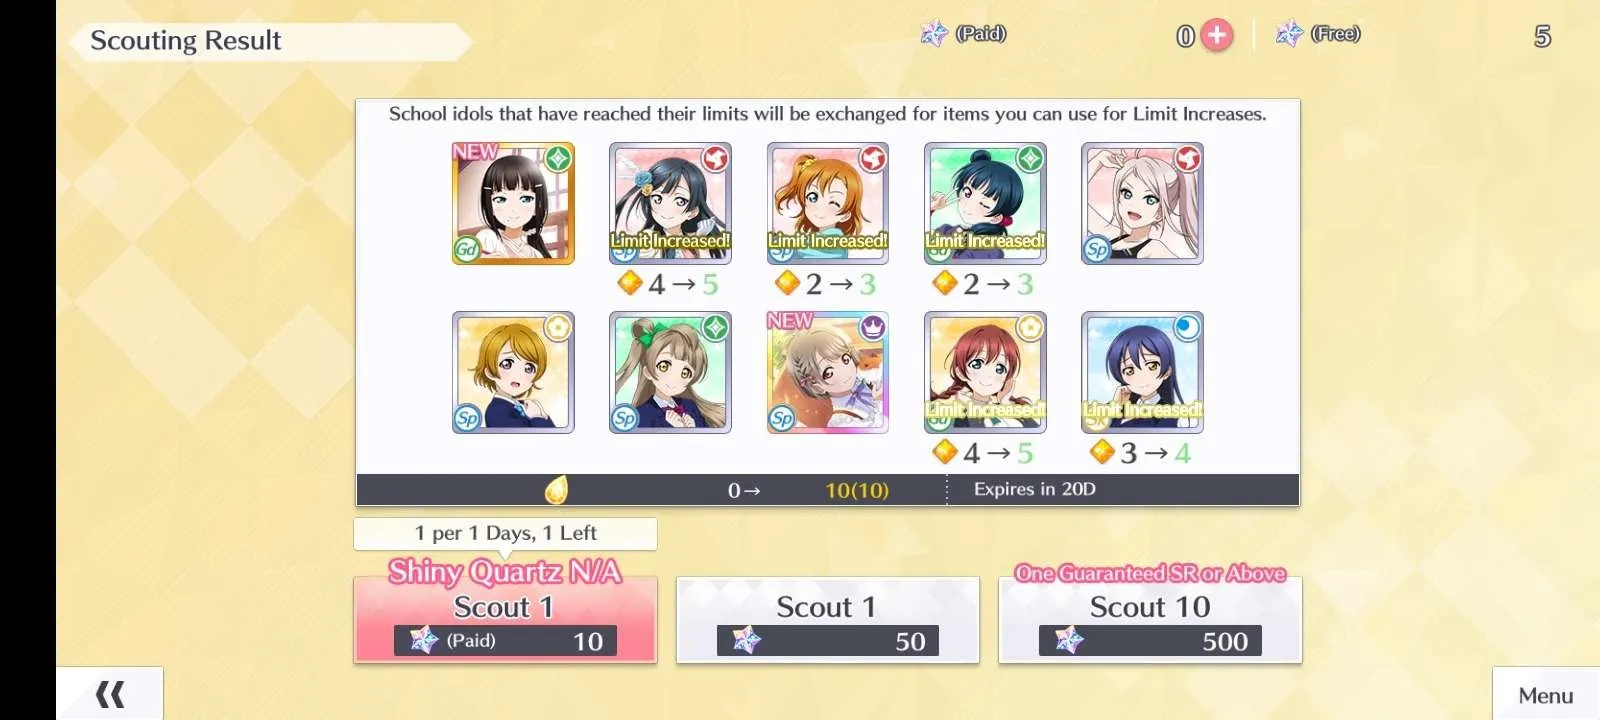Select the pink-white haired idol card top right
The width and height of the screenshot is (1600, 720).
click(1142, 203)
